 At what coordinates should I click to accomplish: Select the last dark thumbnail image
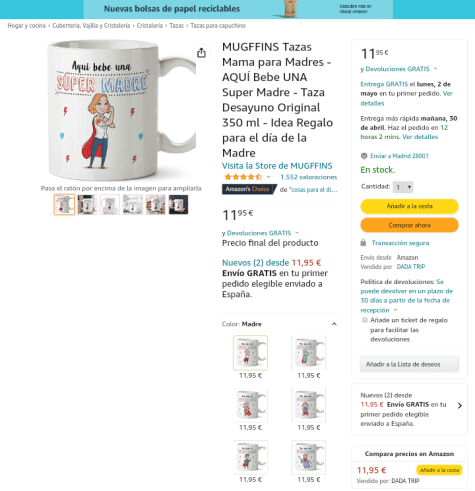[x=178, y=205]
